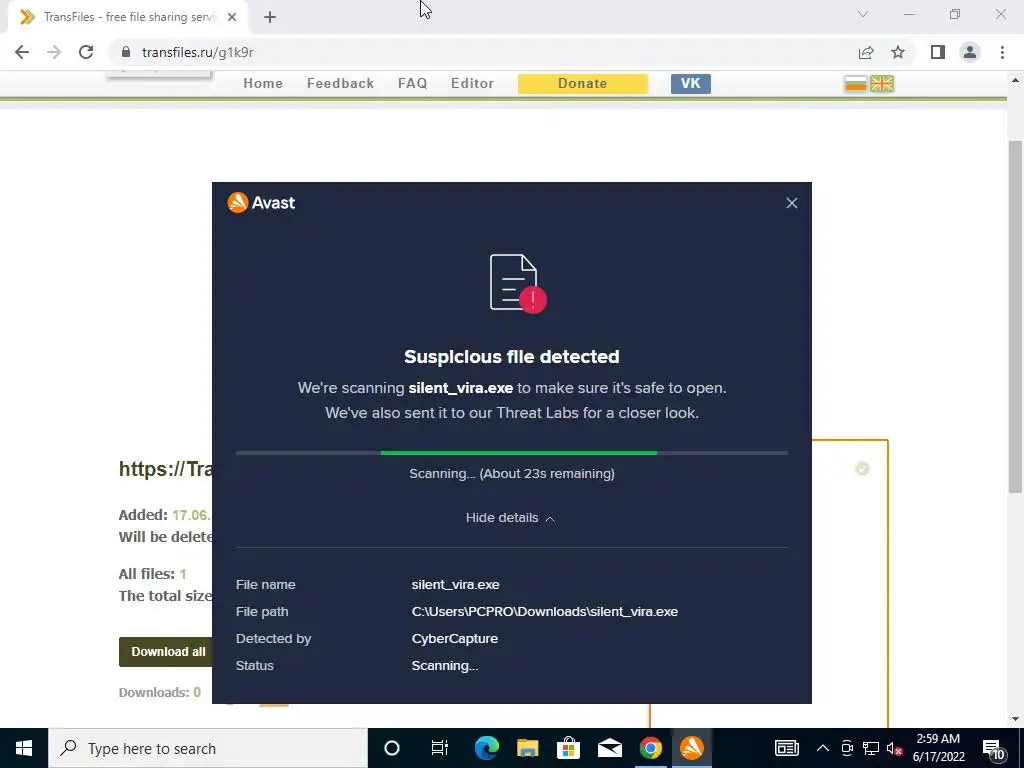Launch Microsoft Edge from taskbar
The width and height of the screenshot is (1024, 768).
pos(487,748)
